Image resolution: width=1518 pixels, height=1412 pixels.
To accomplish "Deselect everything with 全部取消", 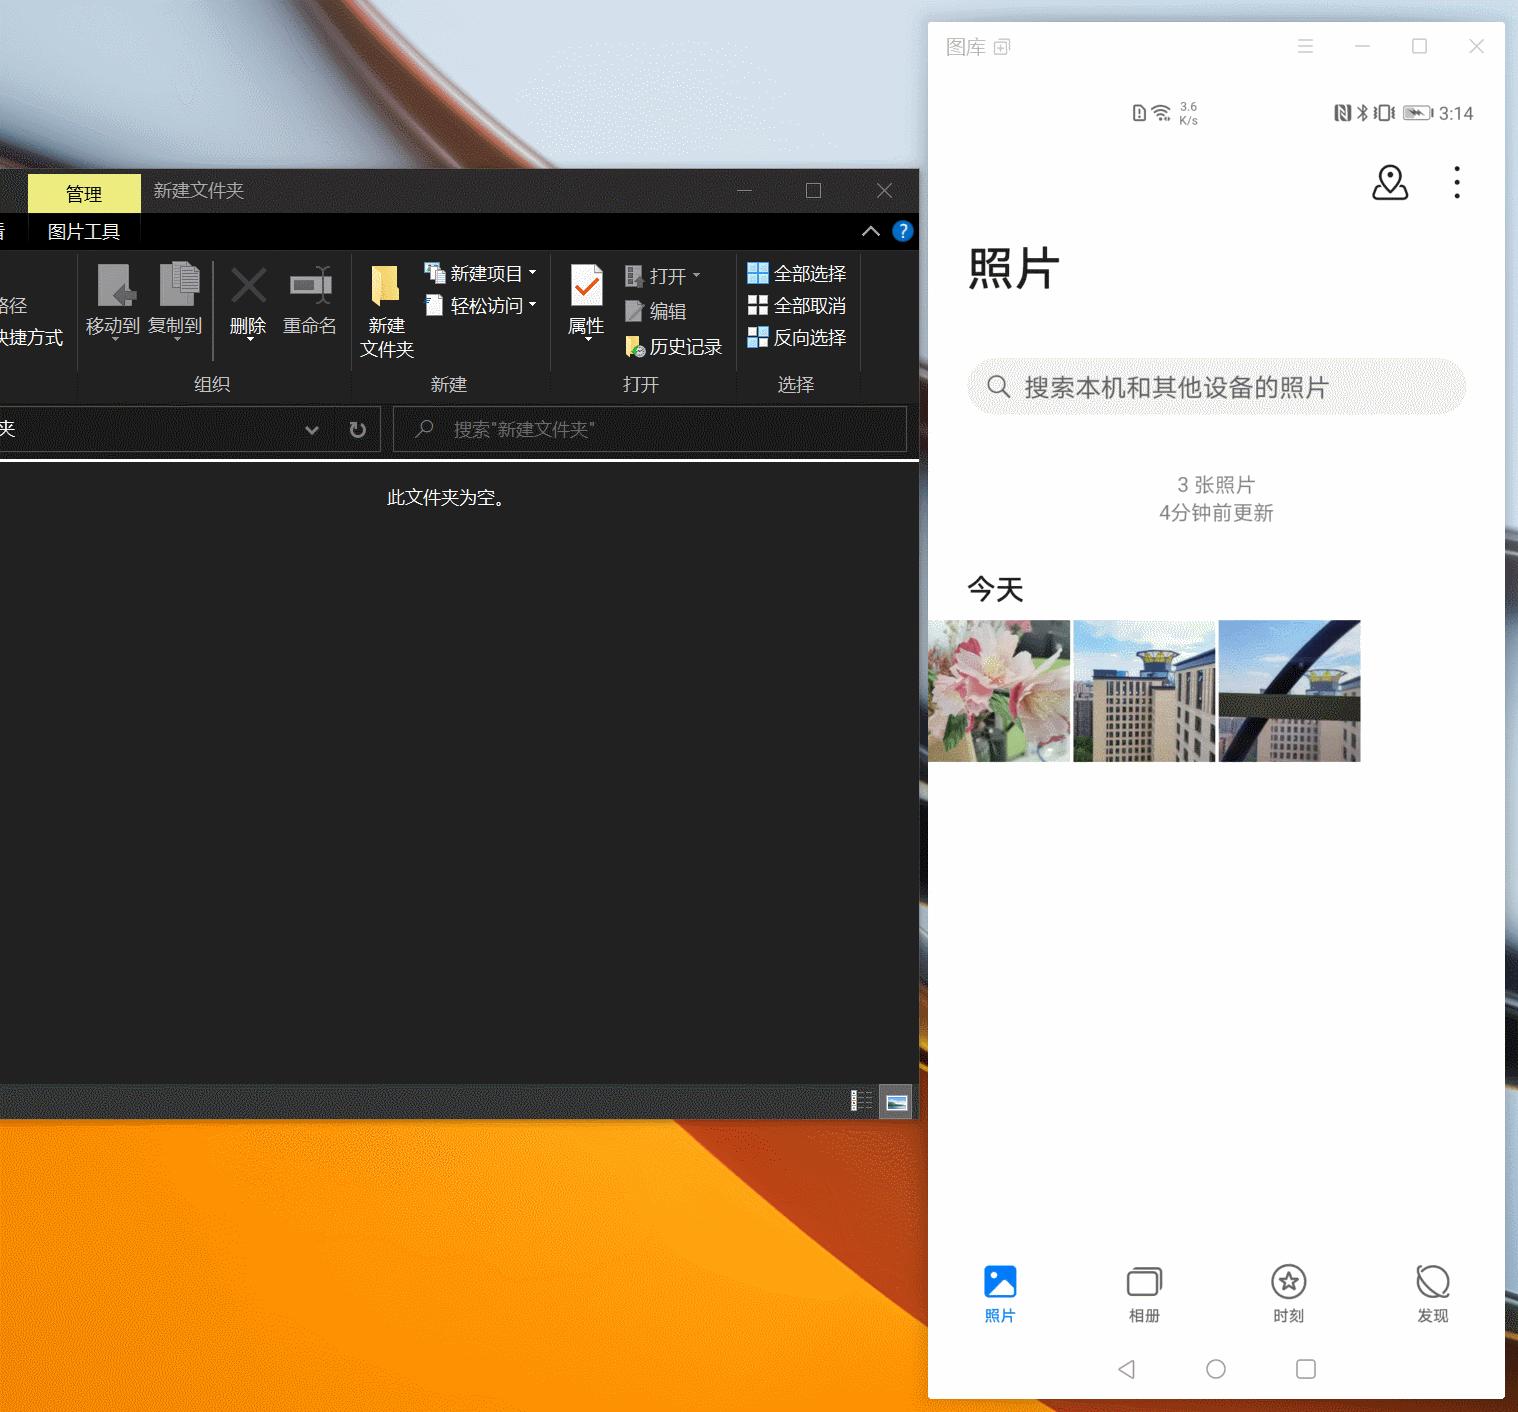I will (x=797, y=306).
